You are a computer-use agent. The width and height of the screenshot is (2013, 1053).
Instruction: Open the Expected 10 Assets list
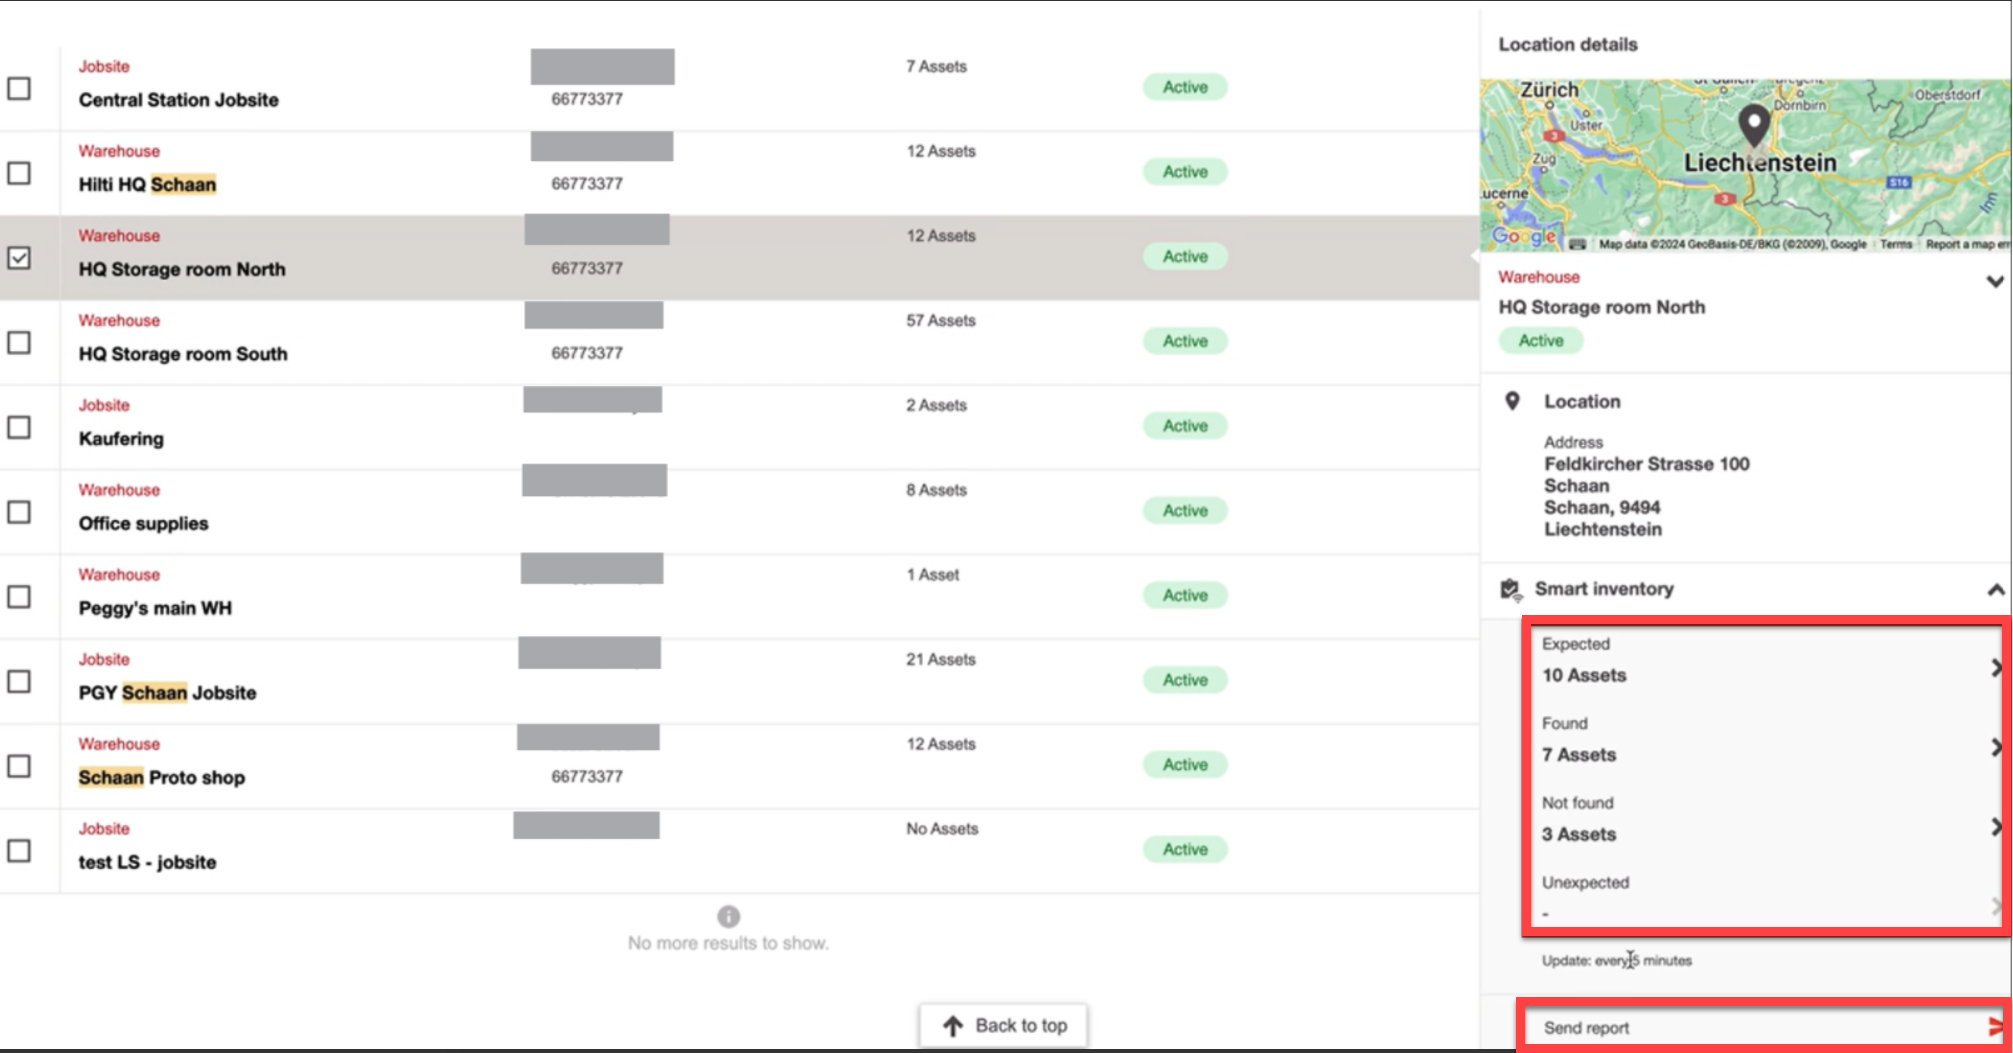tap(1994, 667)
